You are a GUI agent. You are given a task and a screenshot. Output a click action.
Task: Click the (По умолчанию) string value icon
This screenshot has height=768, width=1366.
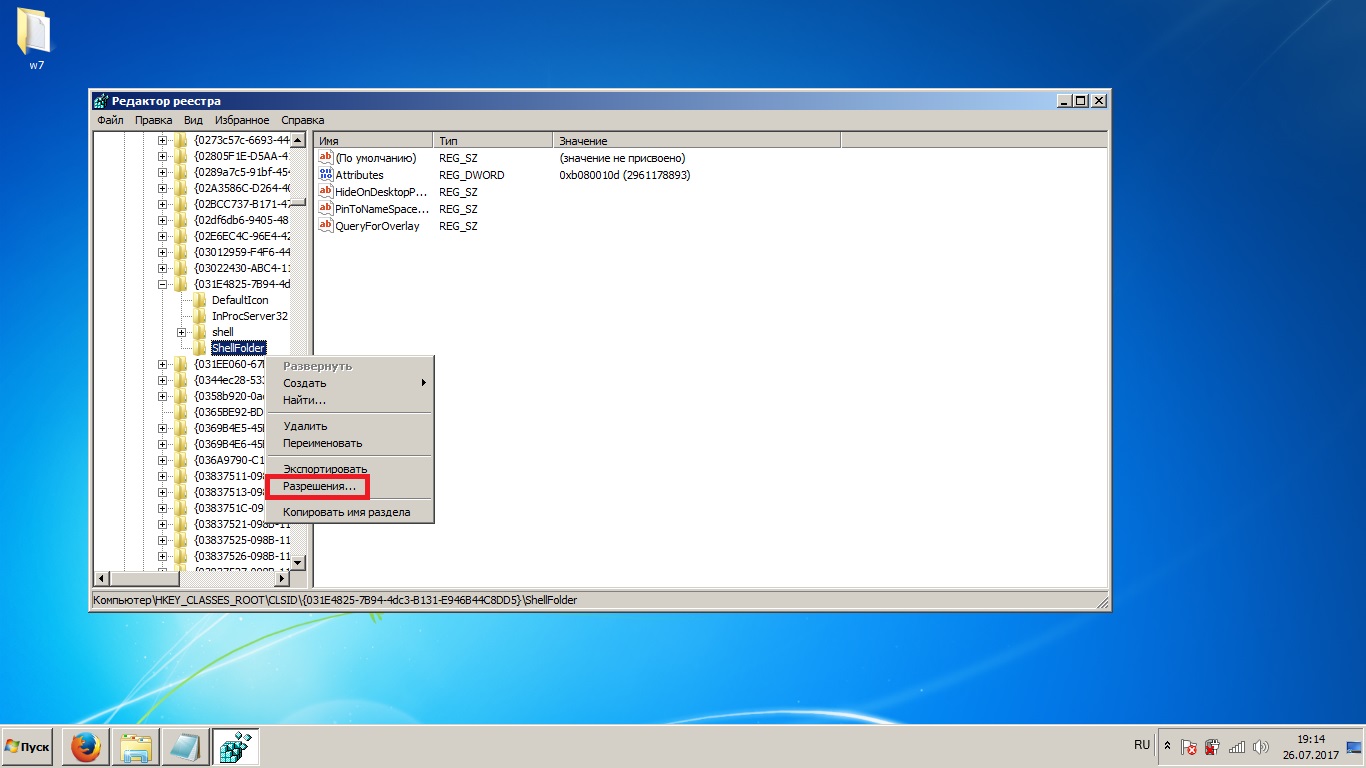coord(325,158)
